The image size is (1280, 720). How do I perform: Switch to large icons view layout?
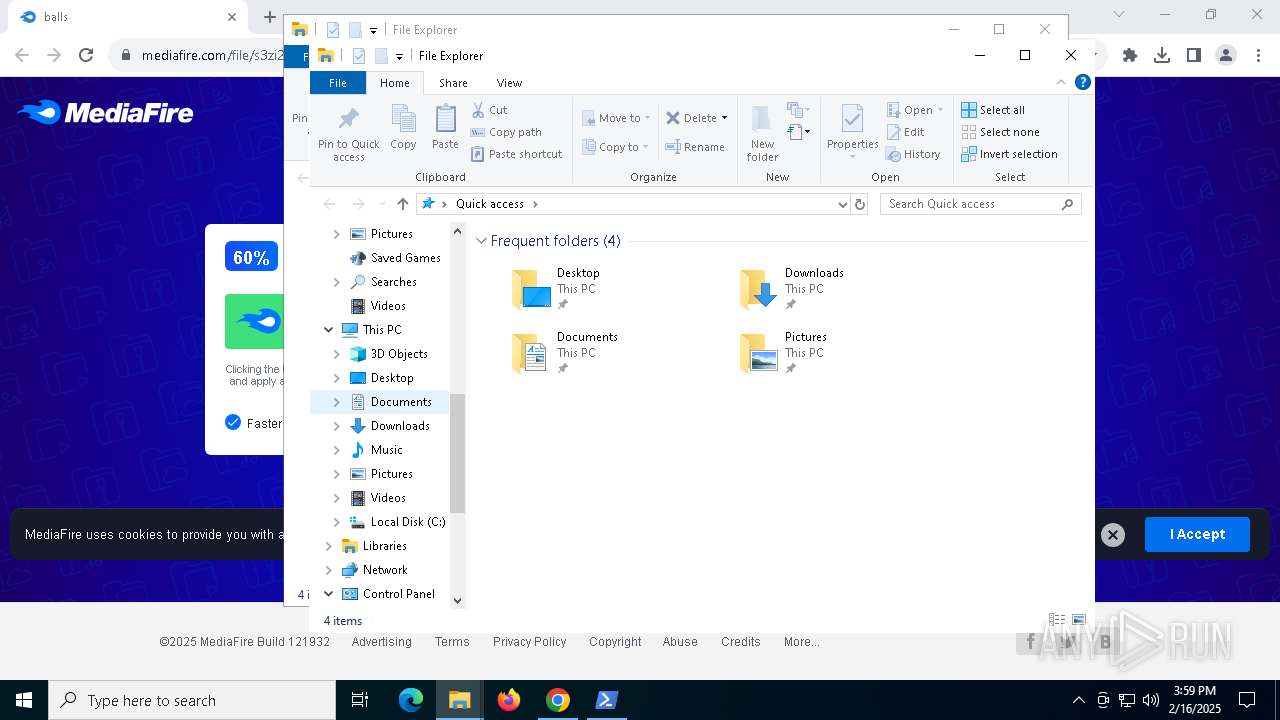(x=1078, y=621)
